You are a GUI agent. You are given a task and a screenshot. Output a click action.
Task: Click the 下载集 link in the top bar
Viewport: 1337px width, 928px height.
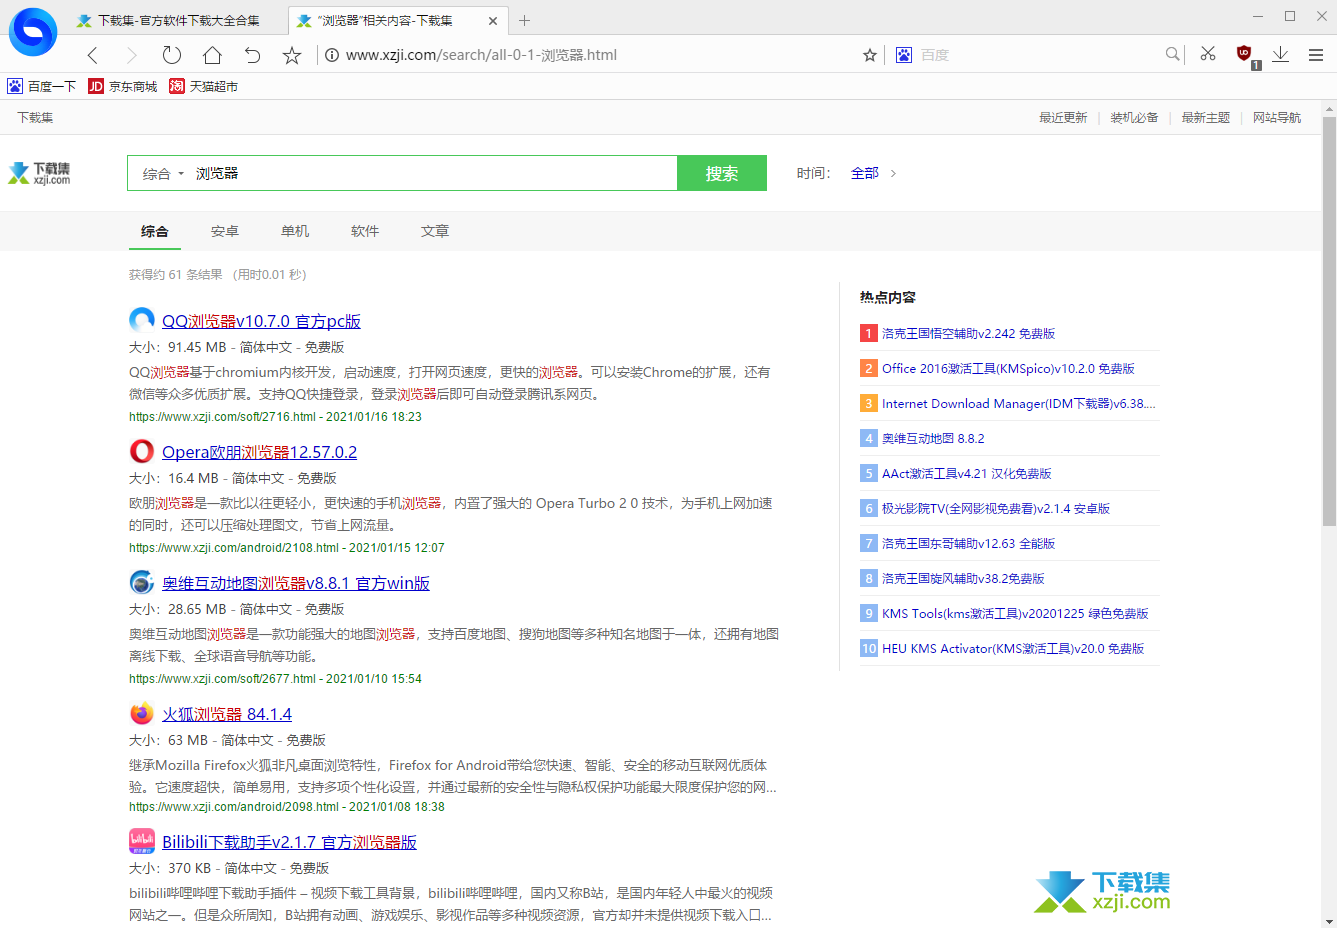[x=35, y=117]
